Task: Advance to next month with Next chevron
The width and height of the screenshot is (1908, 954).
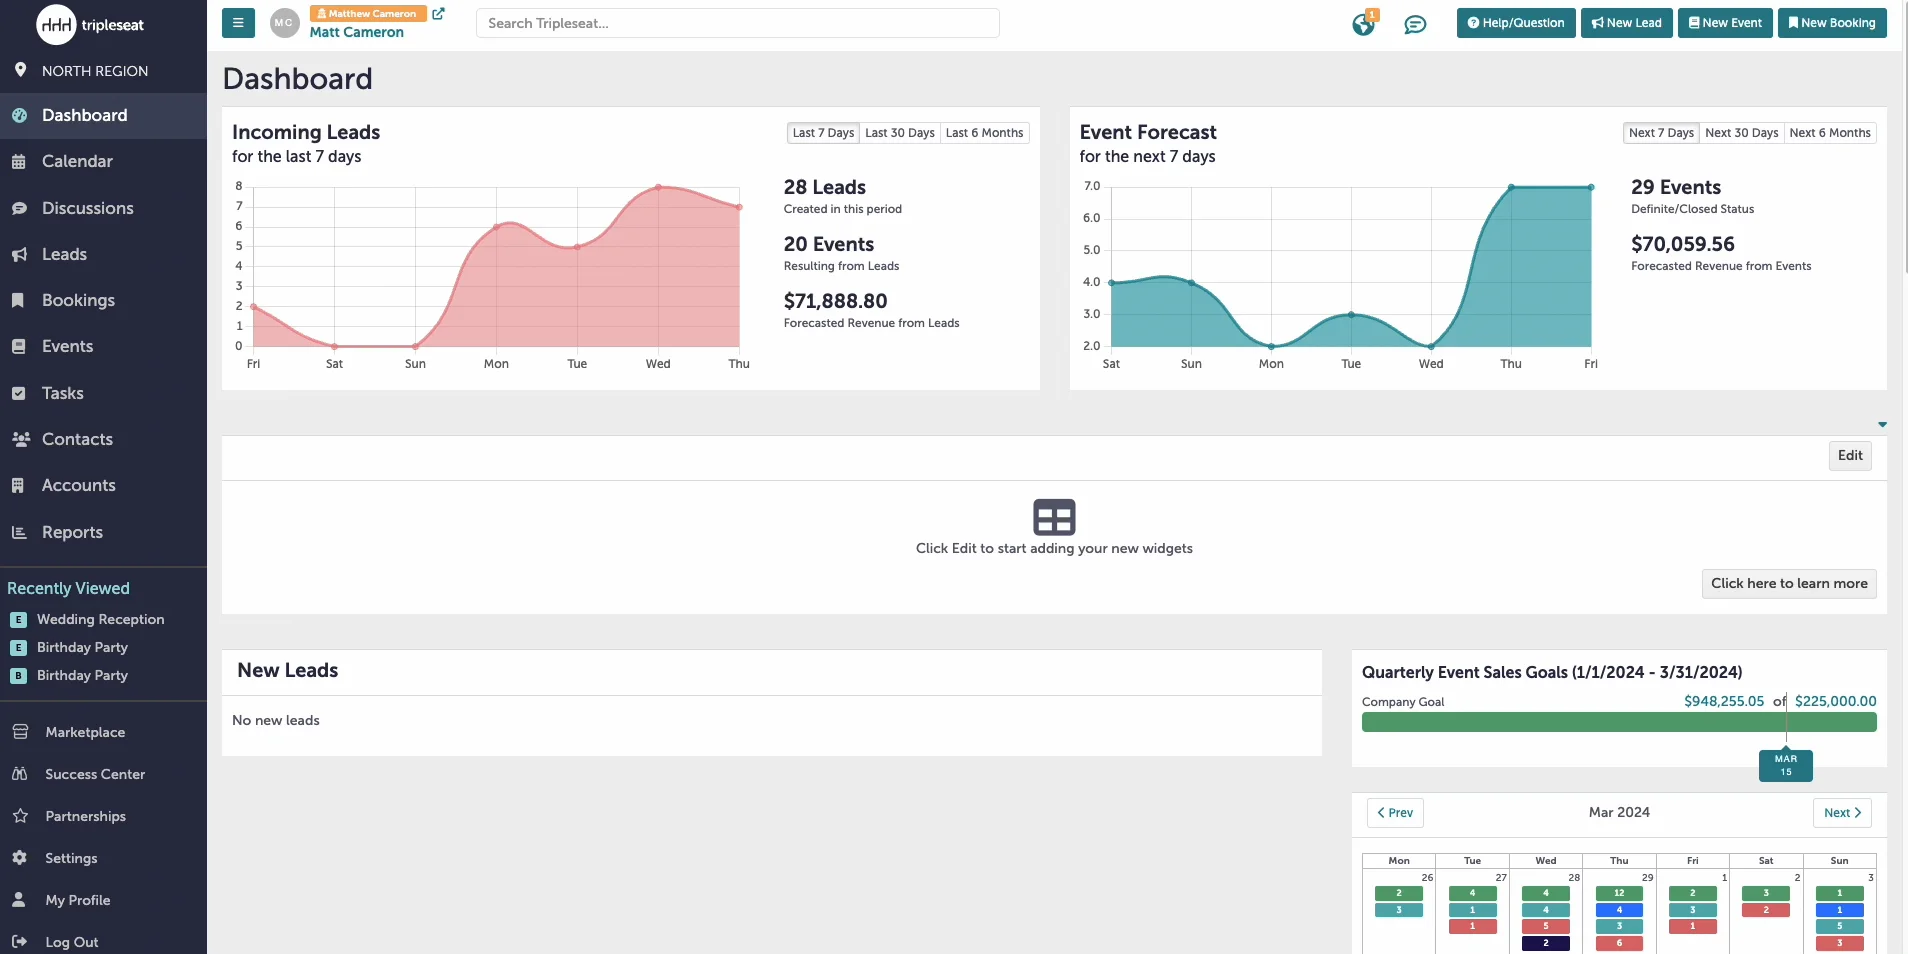Action: coord(1841,812)
